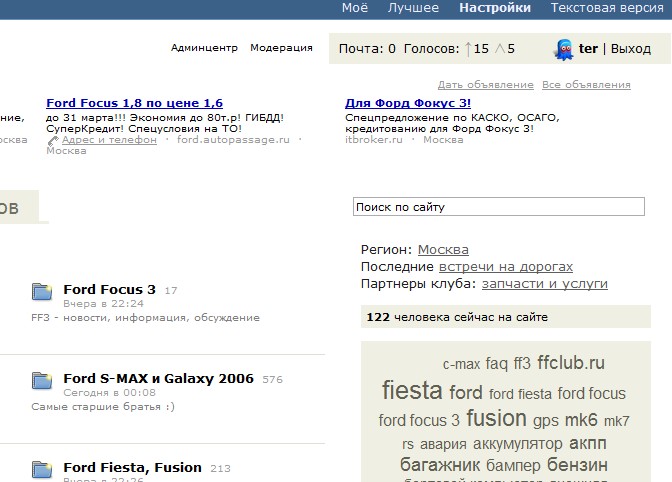
Task: Select the c-max tag
Action: point(461,365)
